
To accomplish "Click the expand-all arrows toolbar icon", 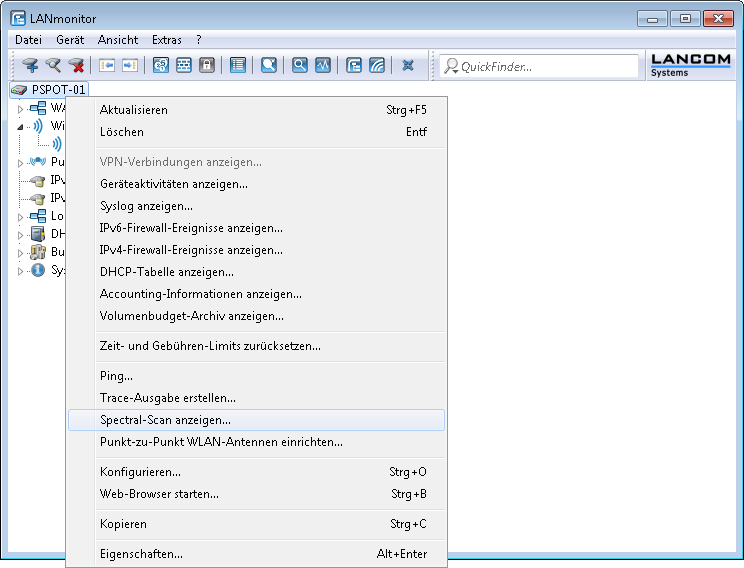I will pyautogui.click(x=131, y=66).
